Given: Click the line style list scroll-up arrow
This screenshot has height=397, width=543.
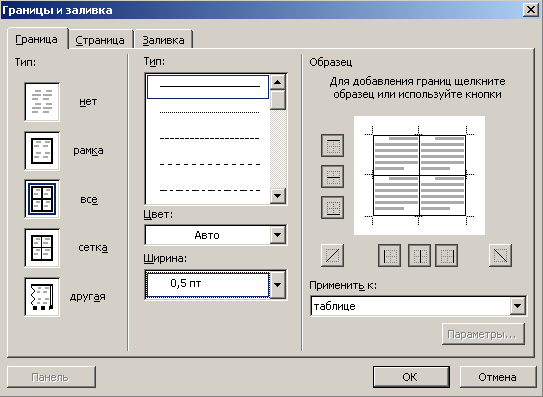Looking at the screenshot, I should (277, 82).
